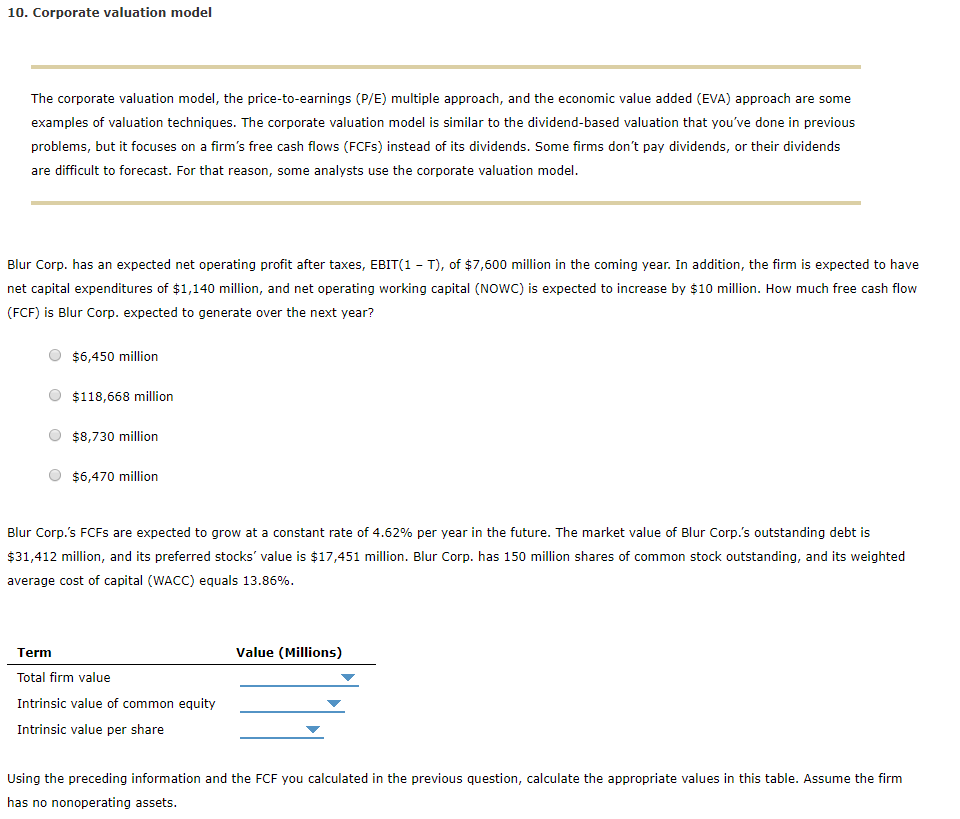The image size is (960, 819).
Task: Click the 'Value (Millions)' column header
Action: pyautogui.click(x=289, y=653)
